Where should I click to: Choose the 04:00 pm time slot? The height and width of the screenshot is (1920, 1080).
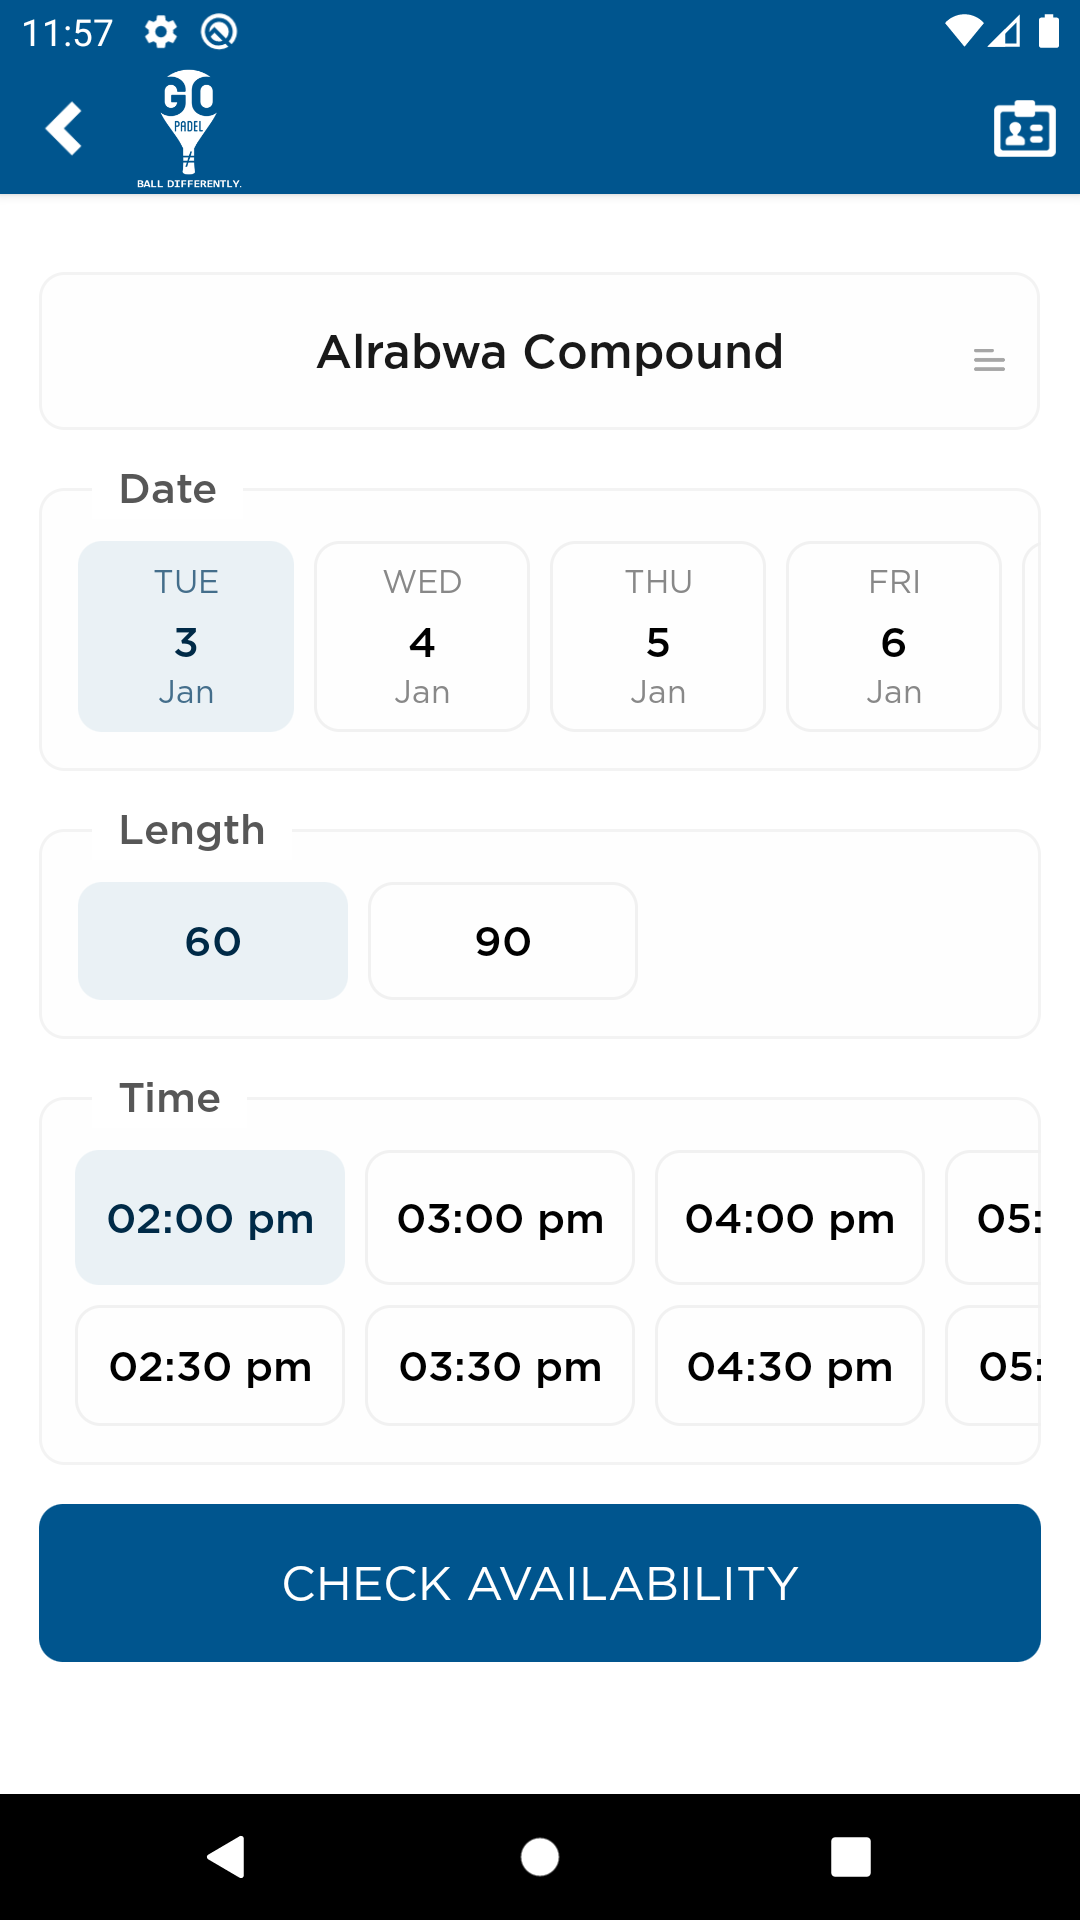click(790, 1218)
